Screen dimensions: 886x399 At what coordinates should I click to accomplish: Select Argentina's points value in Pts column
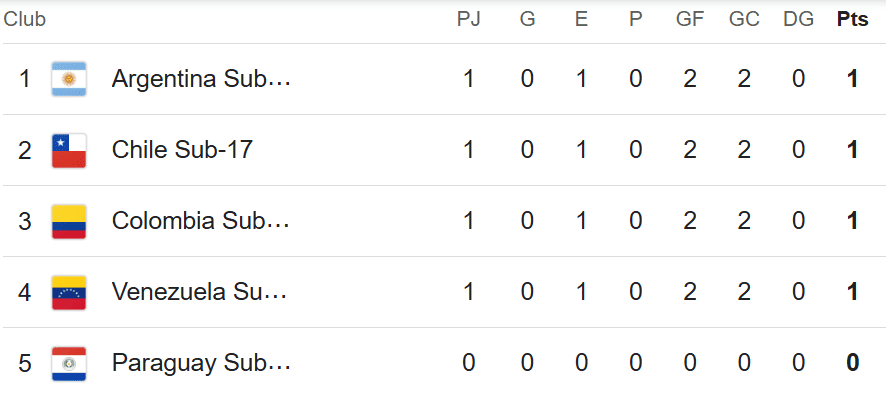[853, 79]
